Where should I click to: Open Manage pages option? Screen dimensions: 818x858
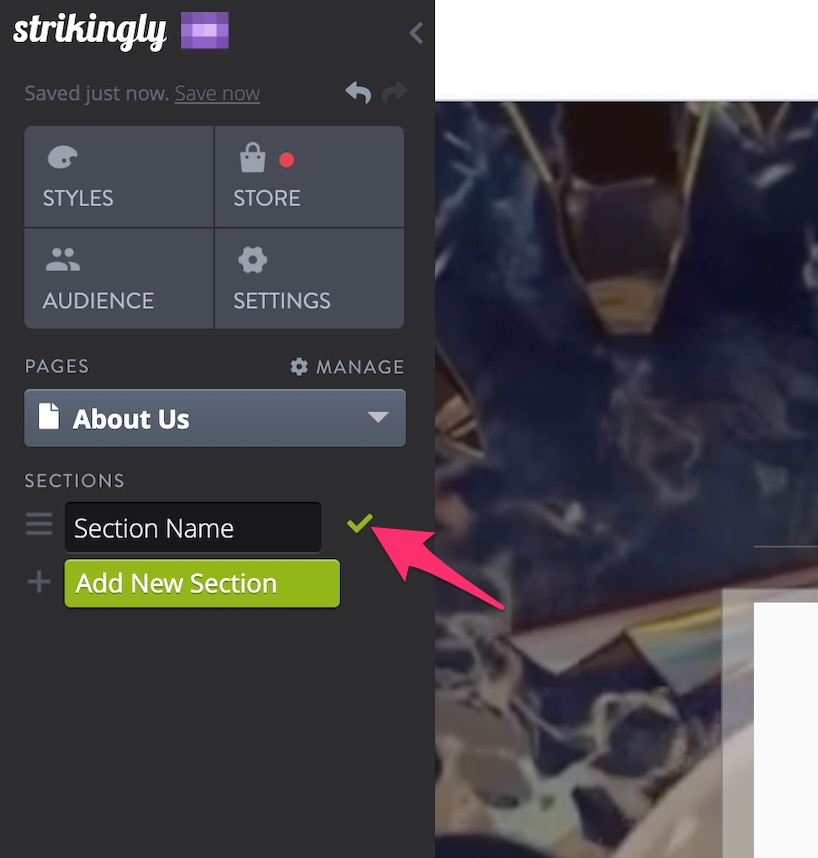347,367
